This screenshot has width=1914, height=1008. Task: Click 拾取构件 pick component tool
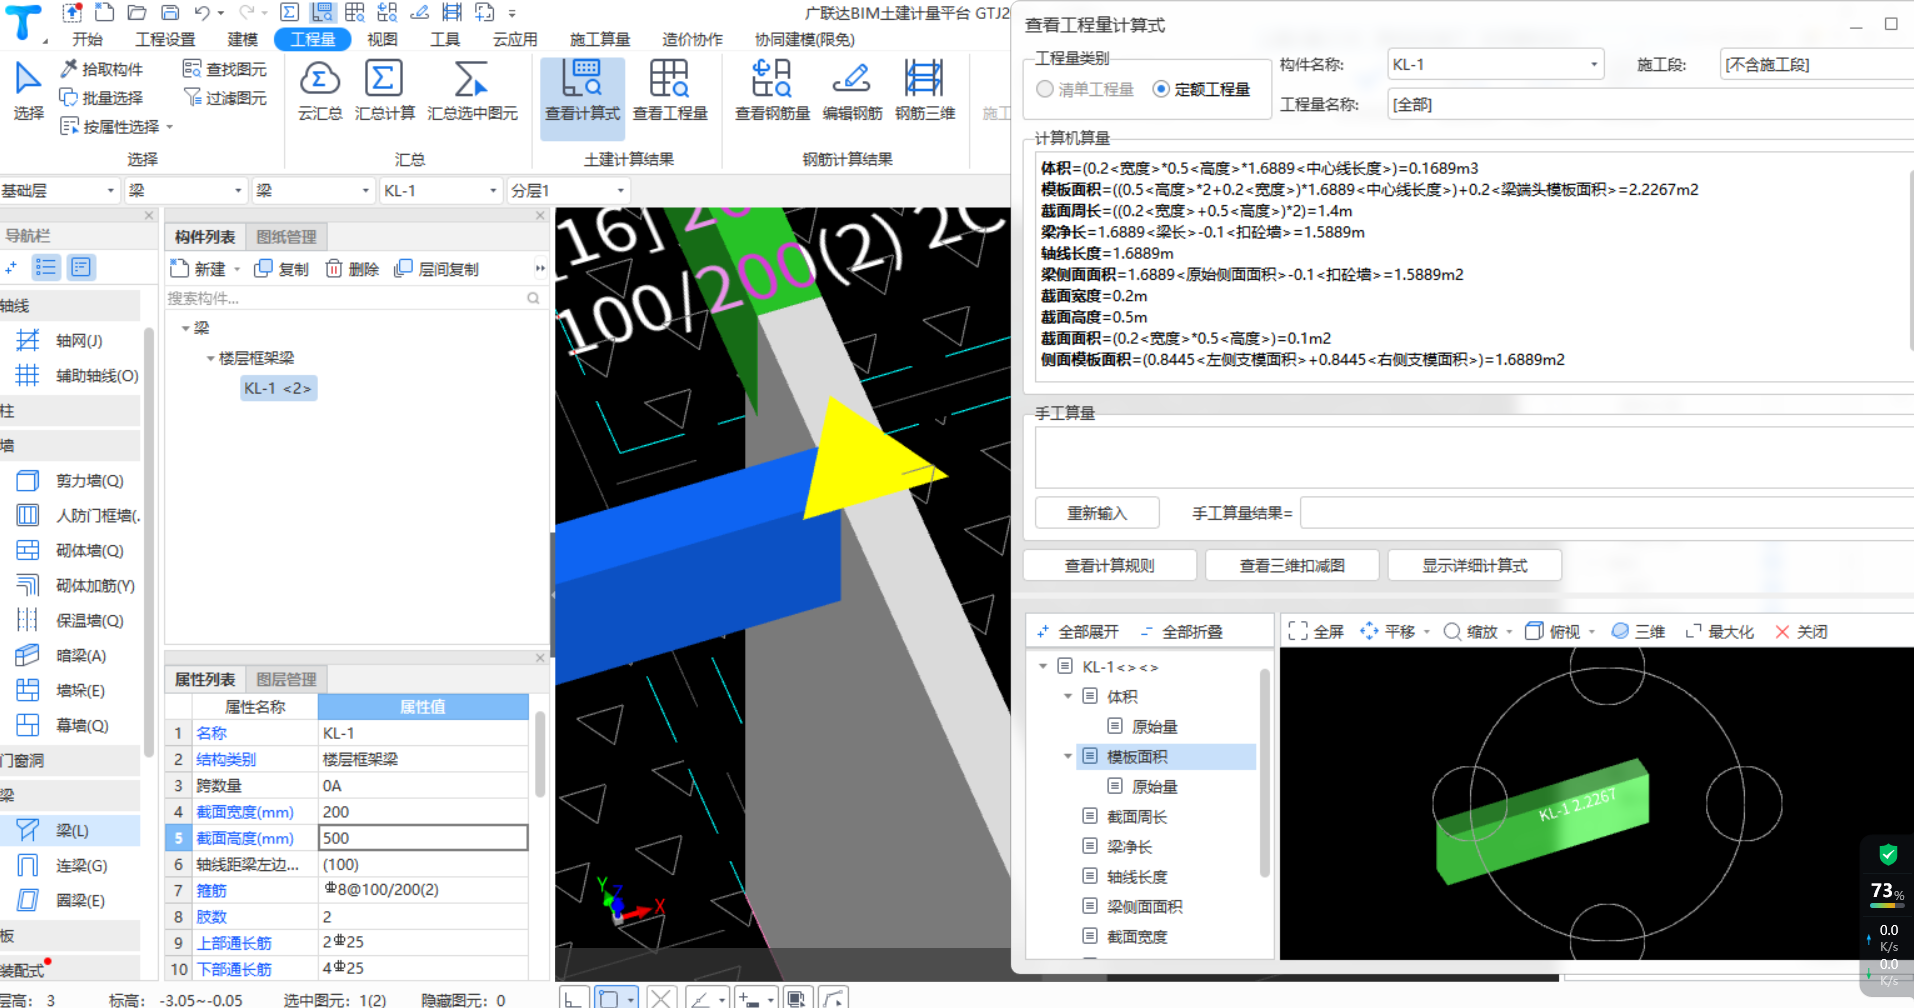(102, 69)
